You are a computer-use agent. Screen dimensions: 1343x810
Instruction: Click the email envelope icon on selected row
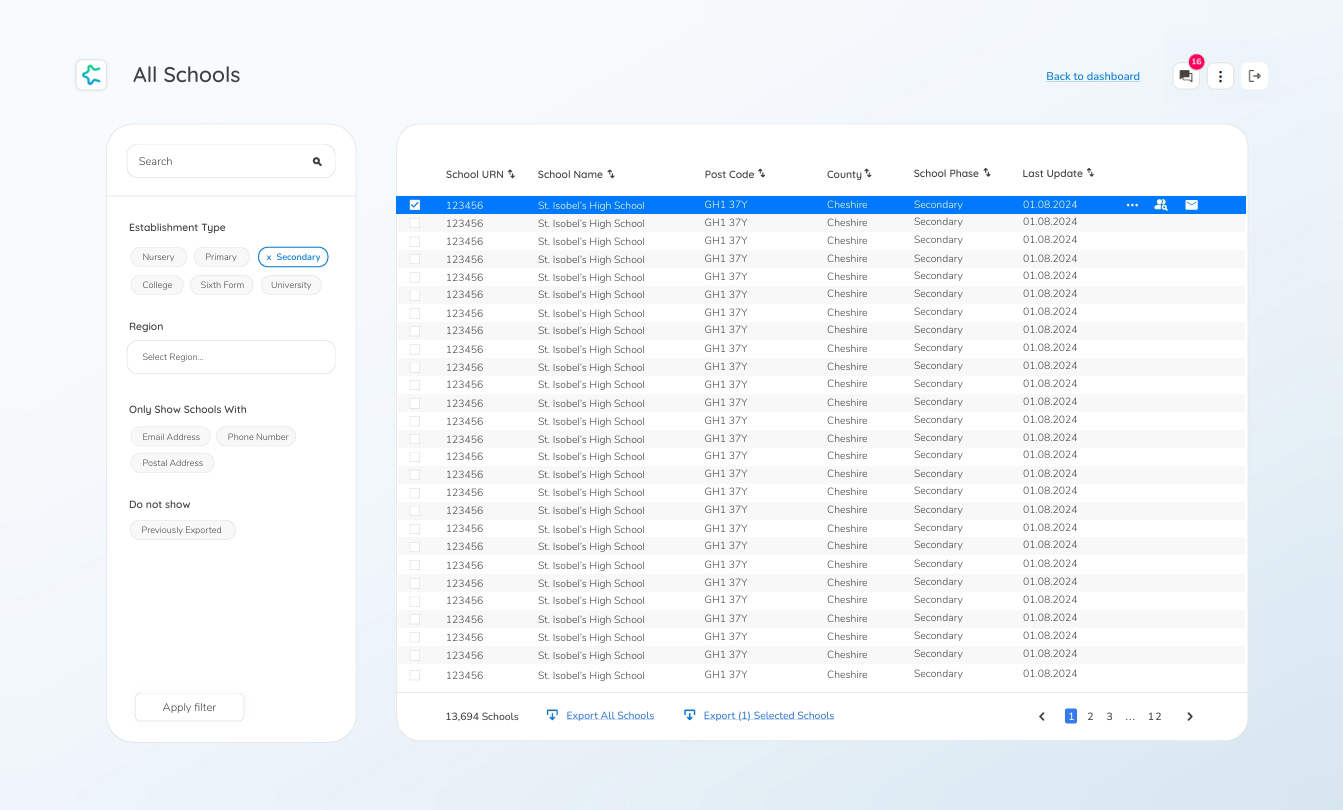(1191, 205)
